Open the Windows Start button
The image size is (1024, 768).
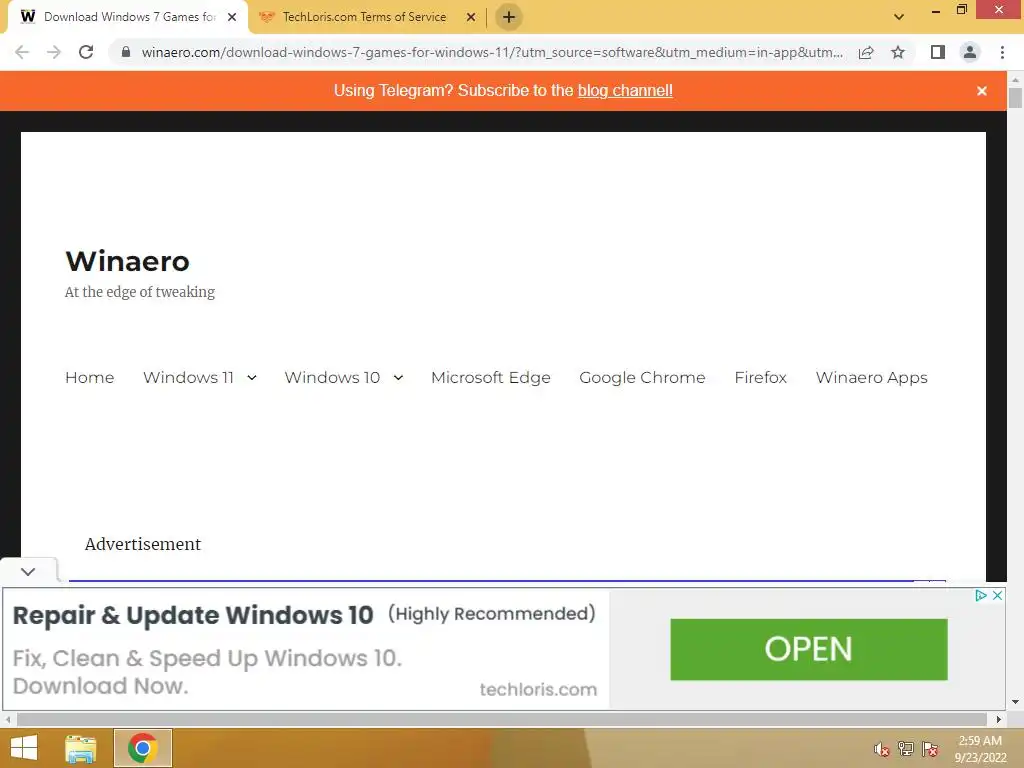[x=24, y=748]
